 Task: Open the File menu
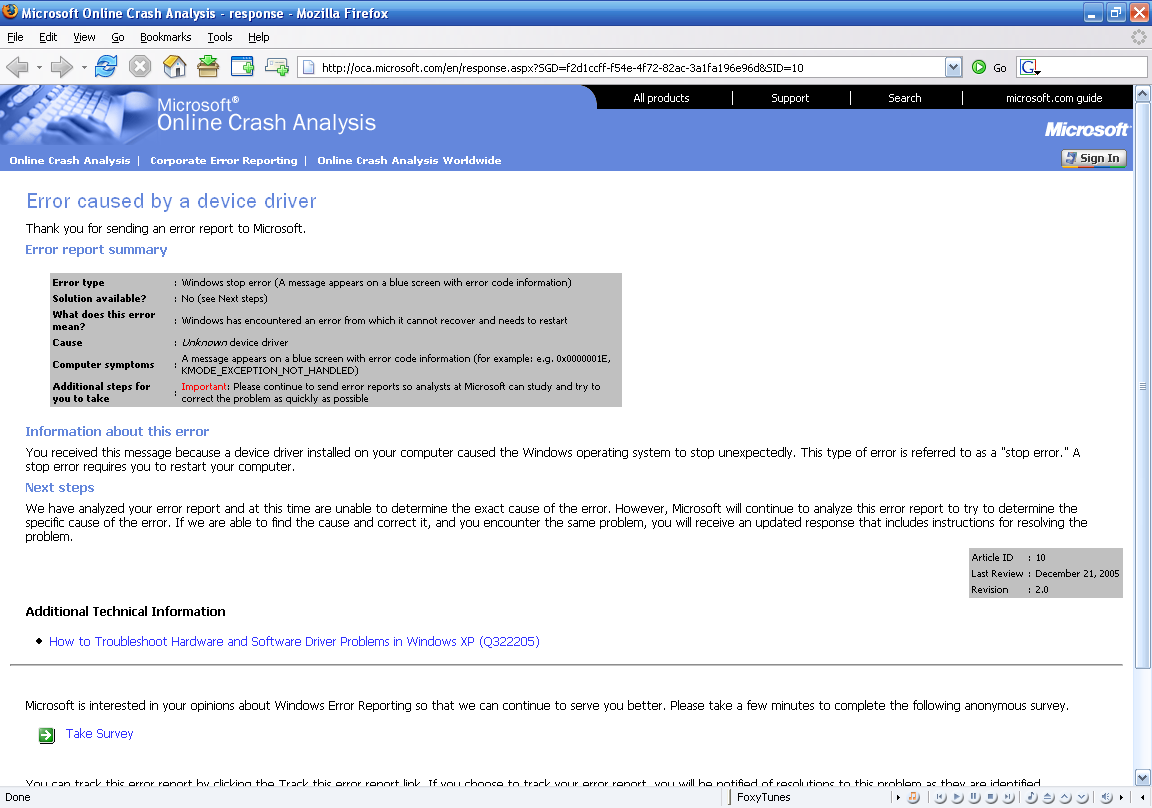tap(15, 37)
